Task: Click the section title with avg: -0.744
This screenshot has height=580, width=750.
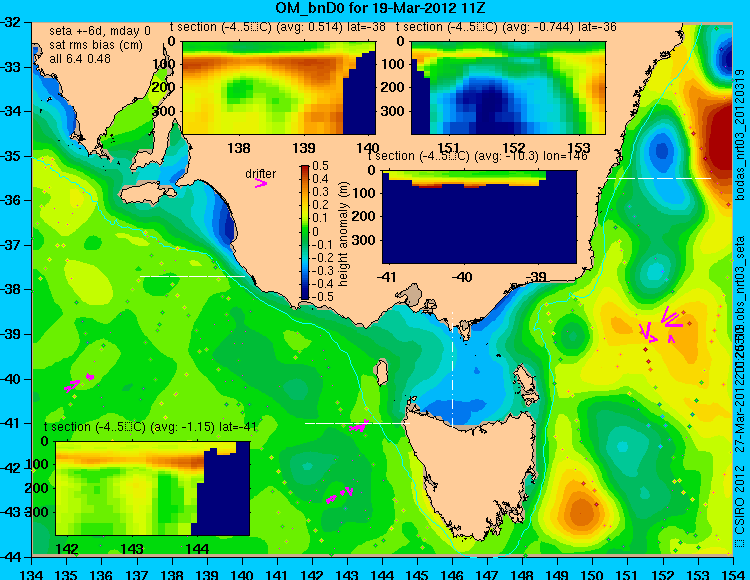Action: point(506,27)
